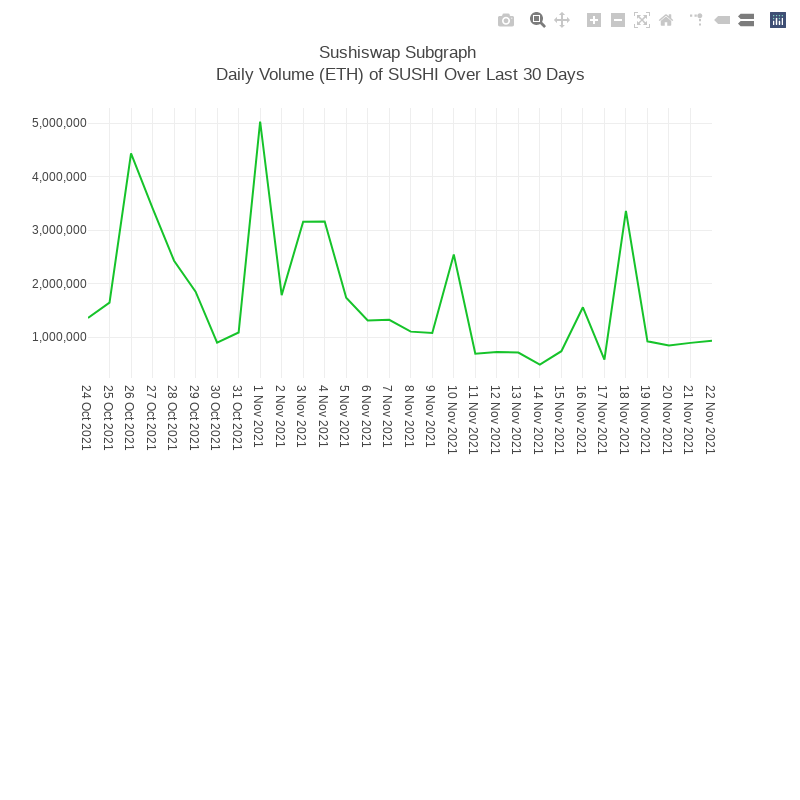Activate the Pan tool
The width and height of the screenshot is (800, 800).
point(562,20)
